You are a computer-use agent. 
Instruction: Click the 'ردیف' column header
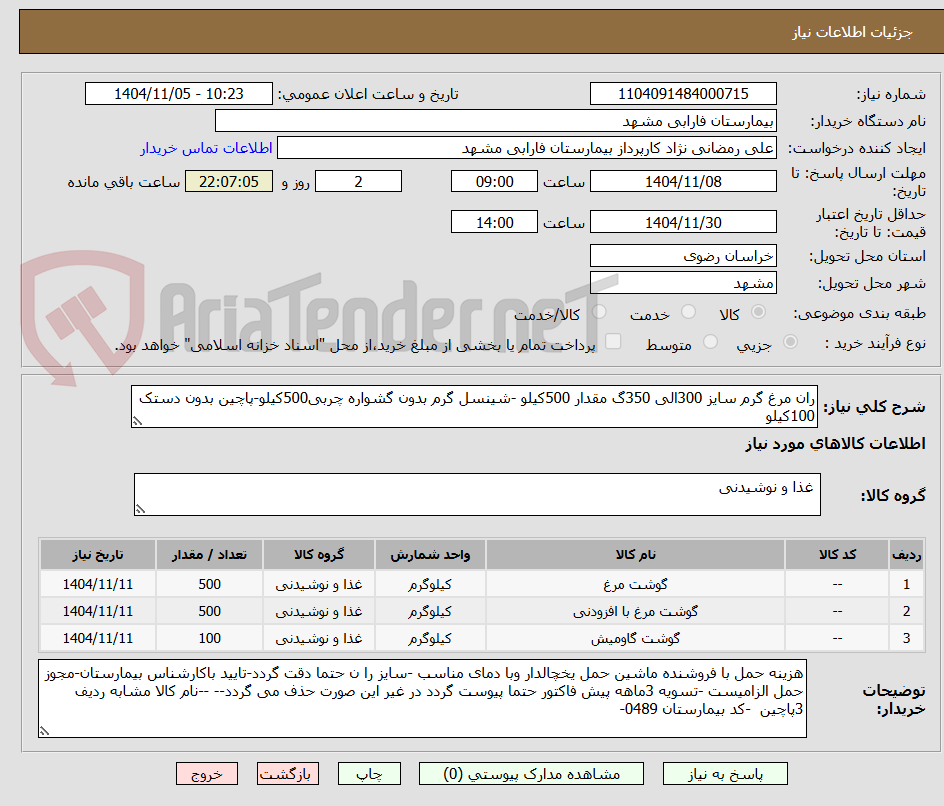pyautogui.click(x=907, y=554)
